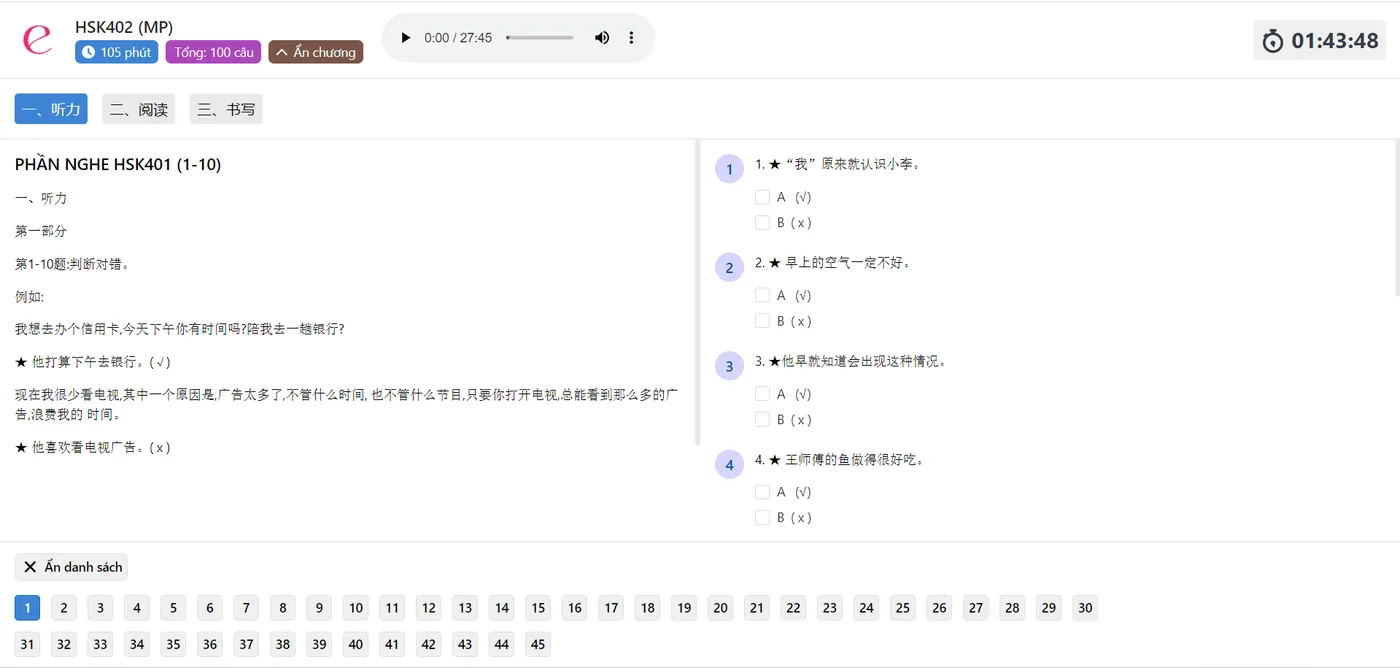Go to question 1 in navigator
The height and width of the screenshot is (668, 1400).
[x=27, y=608]
